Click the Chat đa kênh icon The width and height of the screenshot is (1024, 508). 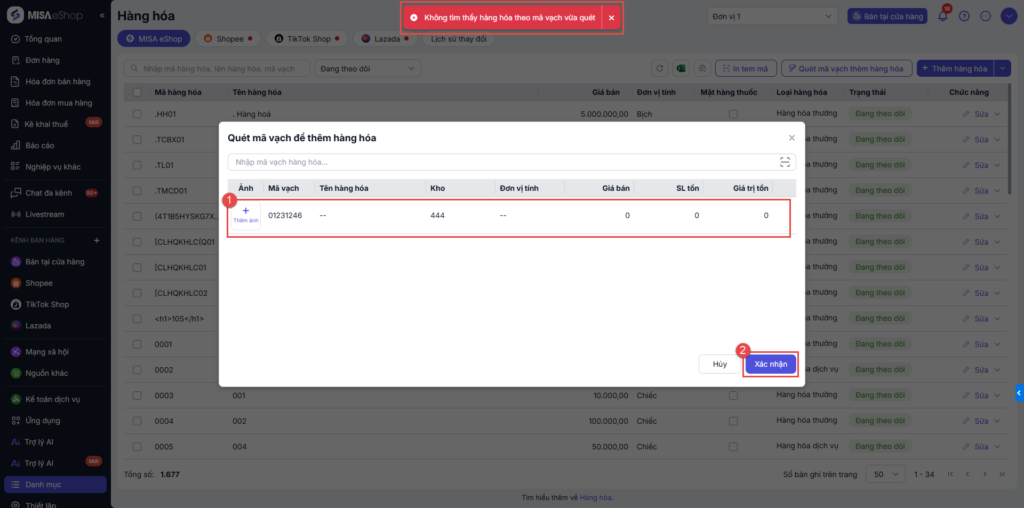click(16, 193)
